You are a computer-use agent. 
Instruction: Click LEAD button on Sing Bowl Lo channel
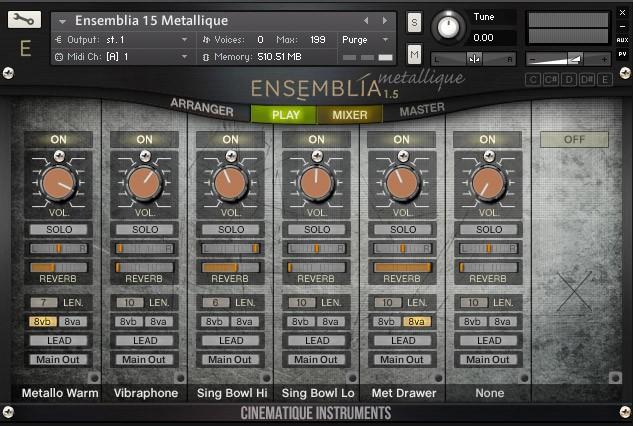click(317, 340)
